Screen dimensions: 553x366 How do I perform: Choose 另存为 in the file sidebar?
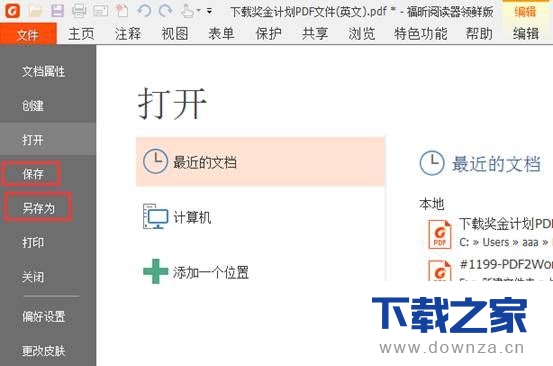(x=38, y=208)
